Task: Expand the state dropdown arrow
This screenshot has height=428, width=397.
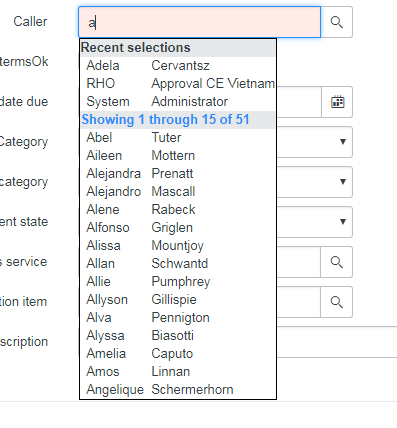Action: tap(343, 222)
